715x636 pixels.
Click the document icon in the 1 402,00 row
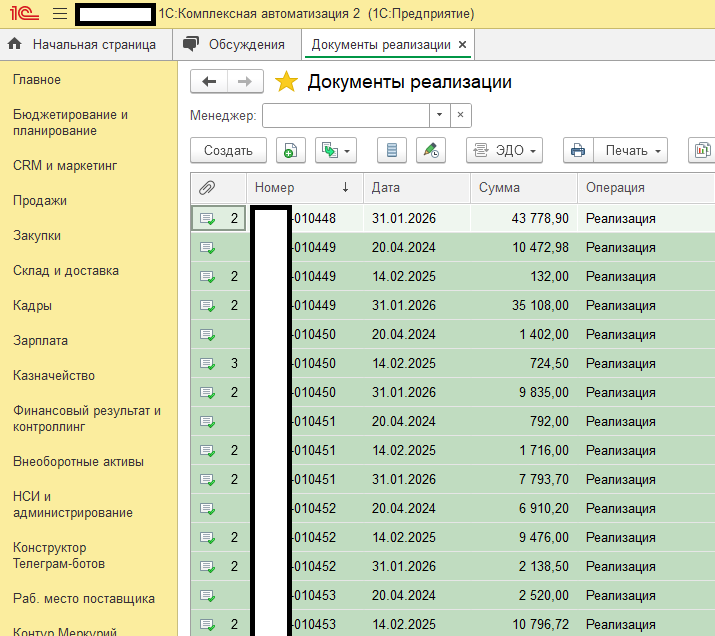pyautogui.click(x=207, y=335)
